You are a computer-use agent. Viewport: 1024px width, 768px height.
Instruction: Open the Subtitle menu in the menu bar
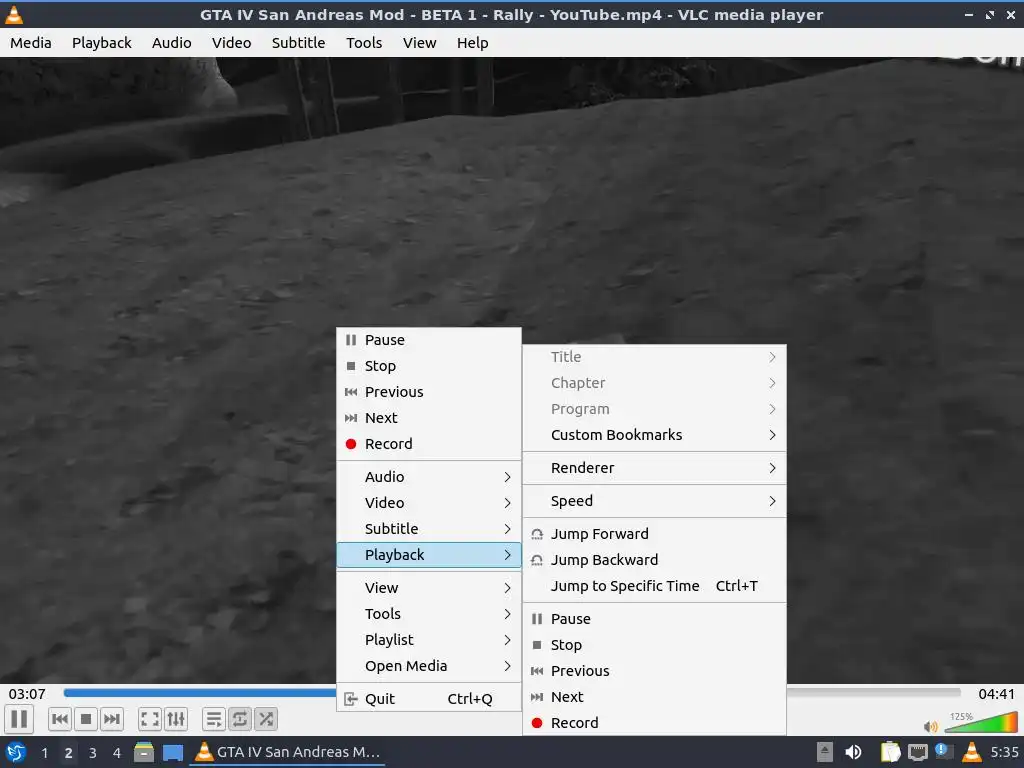[298, 42]
